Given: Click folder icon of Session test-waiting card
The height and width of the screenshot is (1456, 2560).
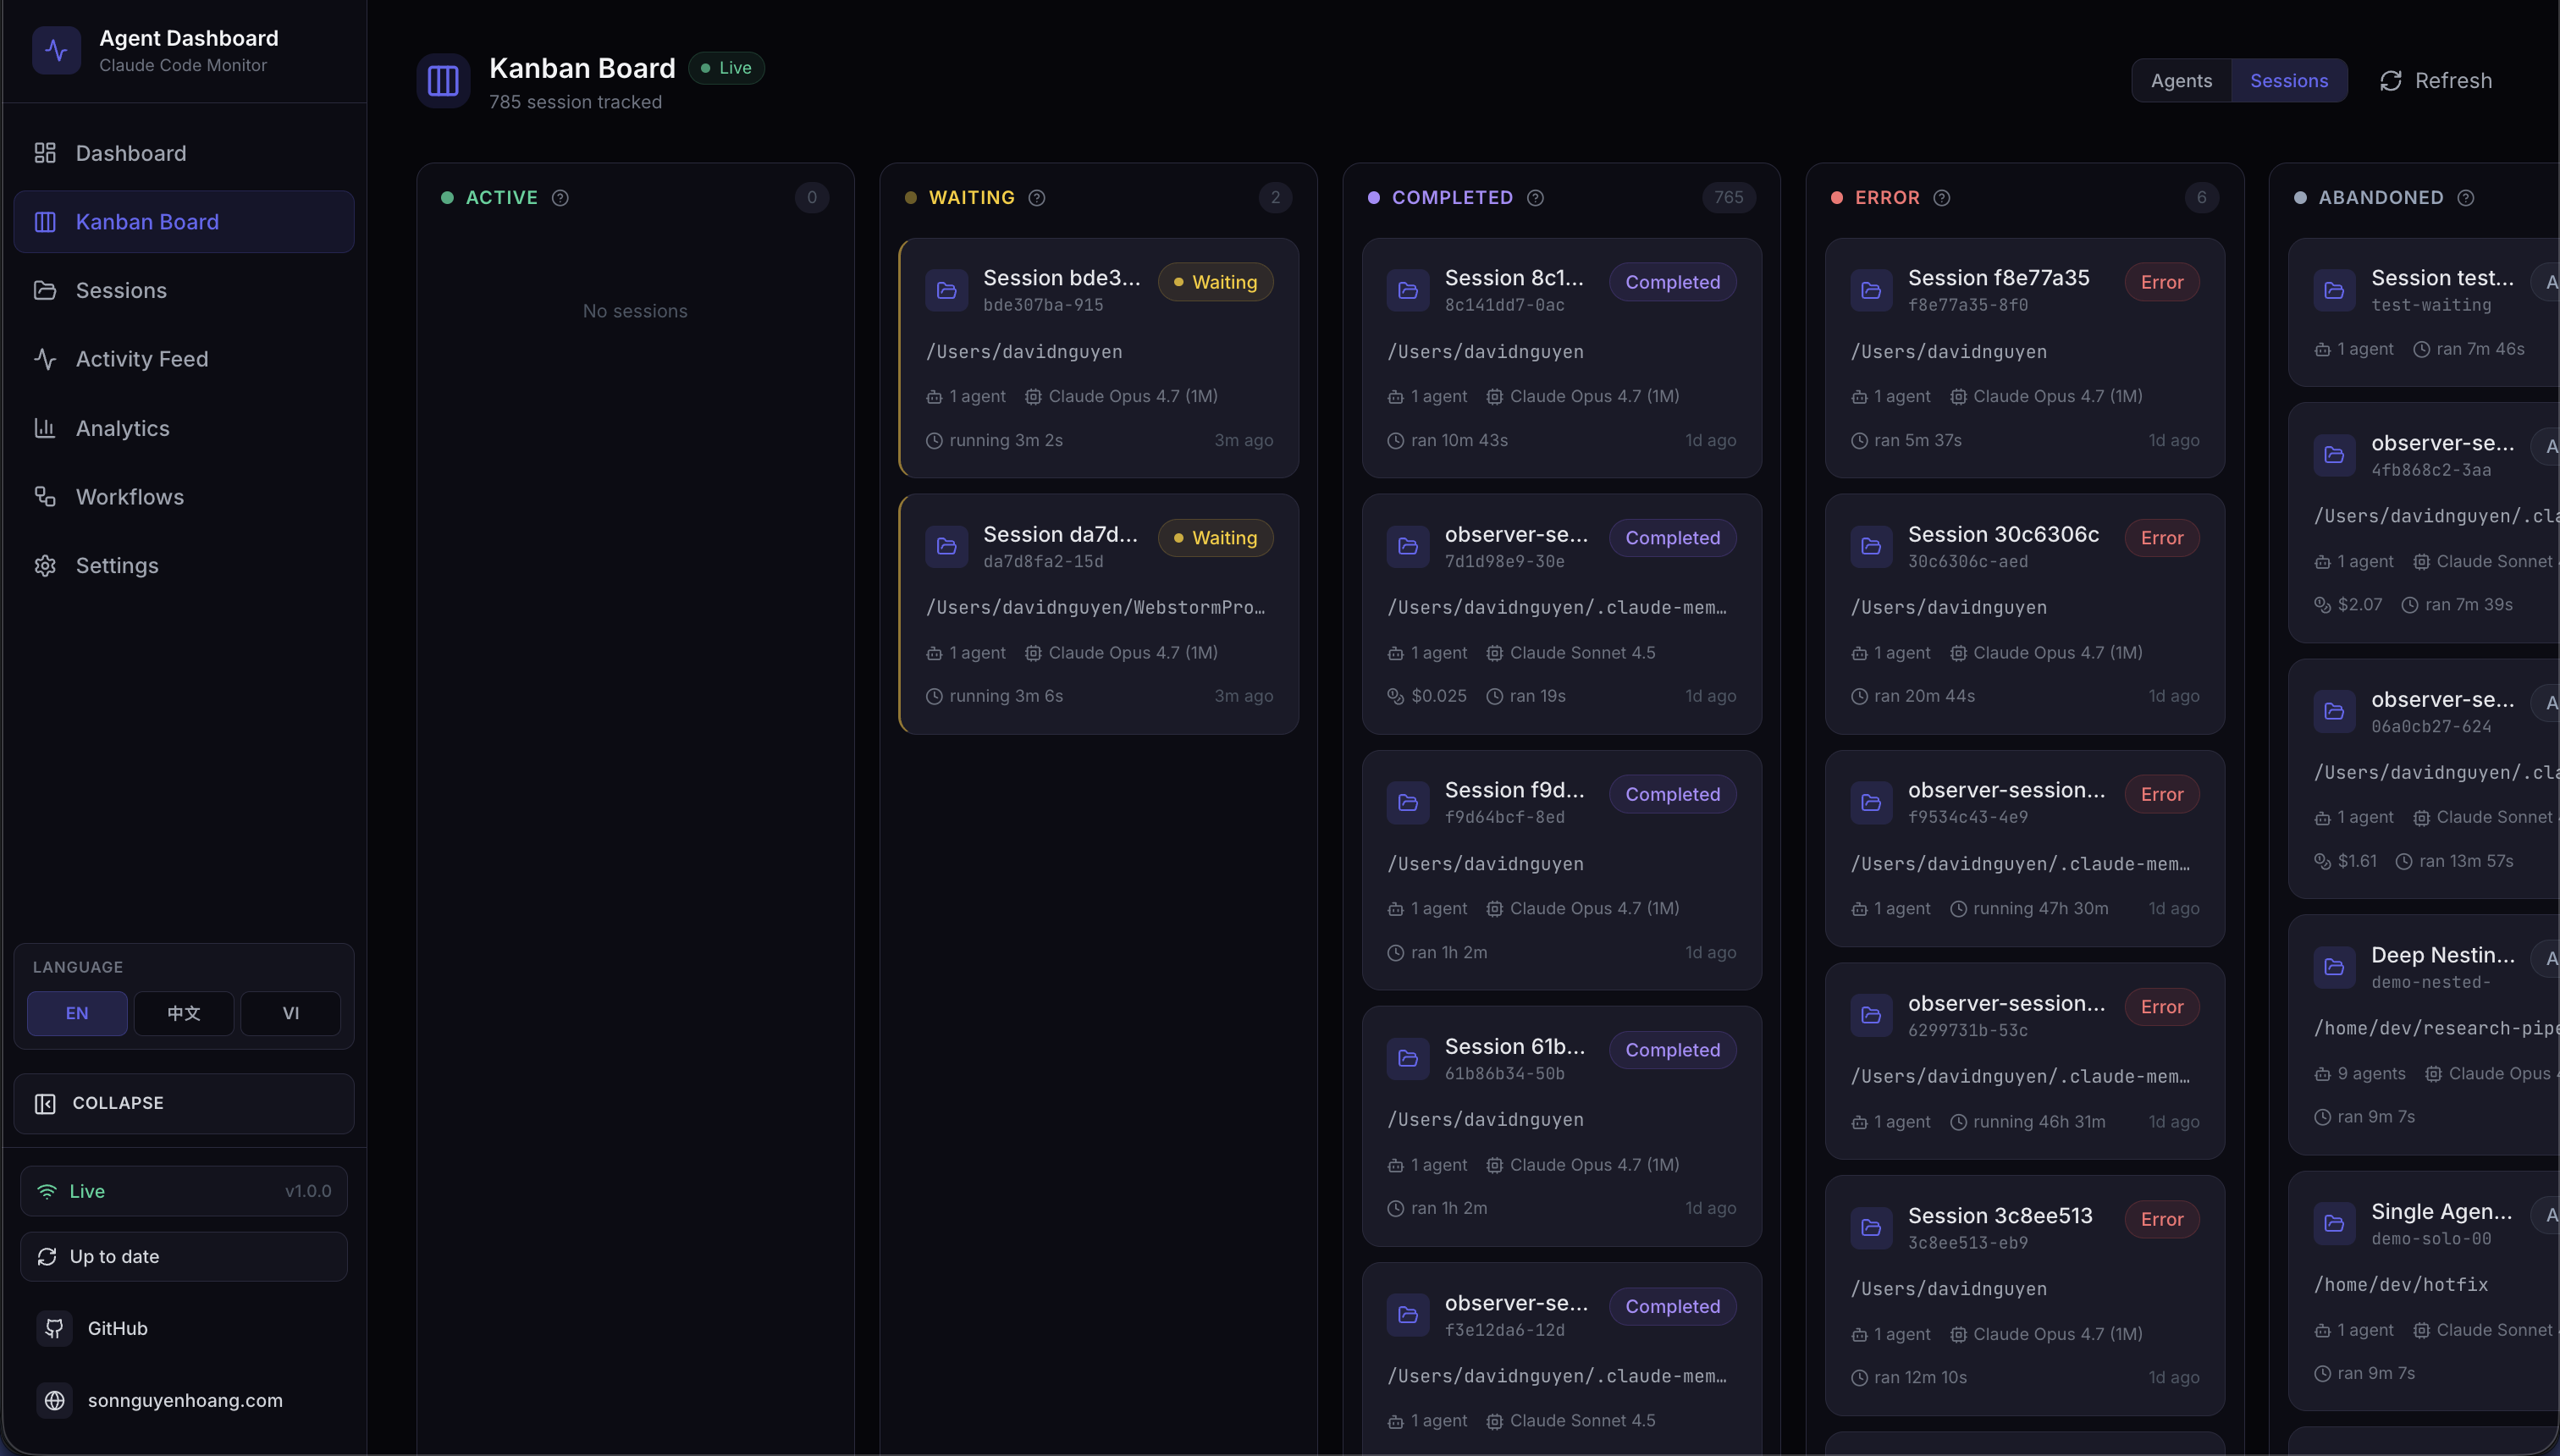Looking at the screenshot, I should point(2334,291).
